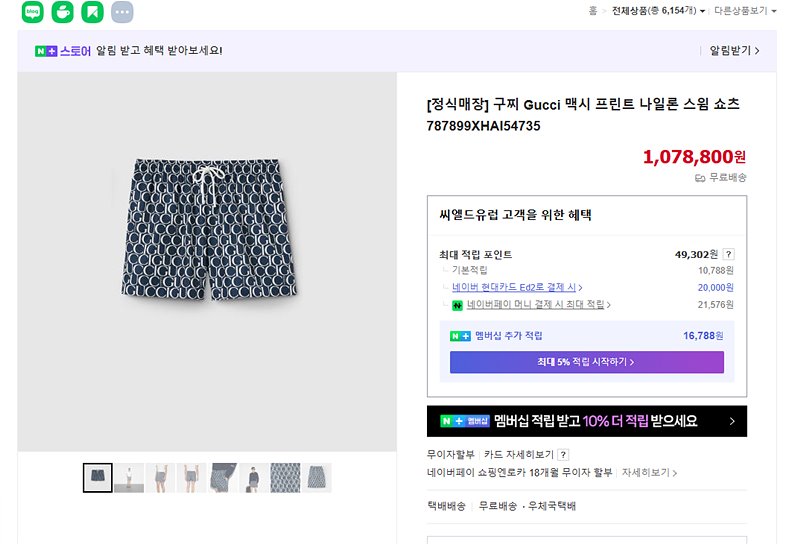This screenshot has width=800, height=544.
Task: Expand the 다른상품보기 dropdown
Action: pos(745,11)
